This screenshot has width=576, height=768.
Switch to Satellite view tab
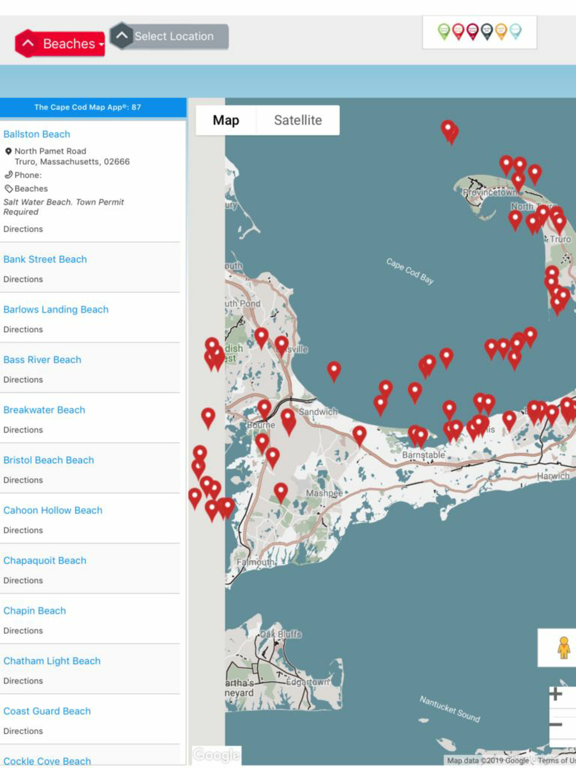pyautogui.click(x=298, y=120)
